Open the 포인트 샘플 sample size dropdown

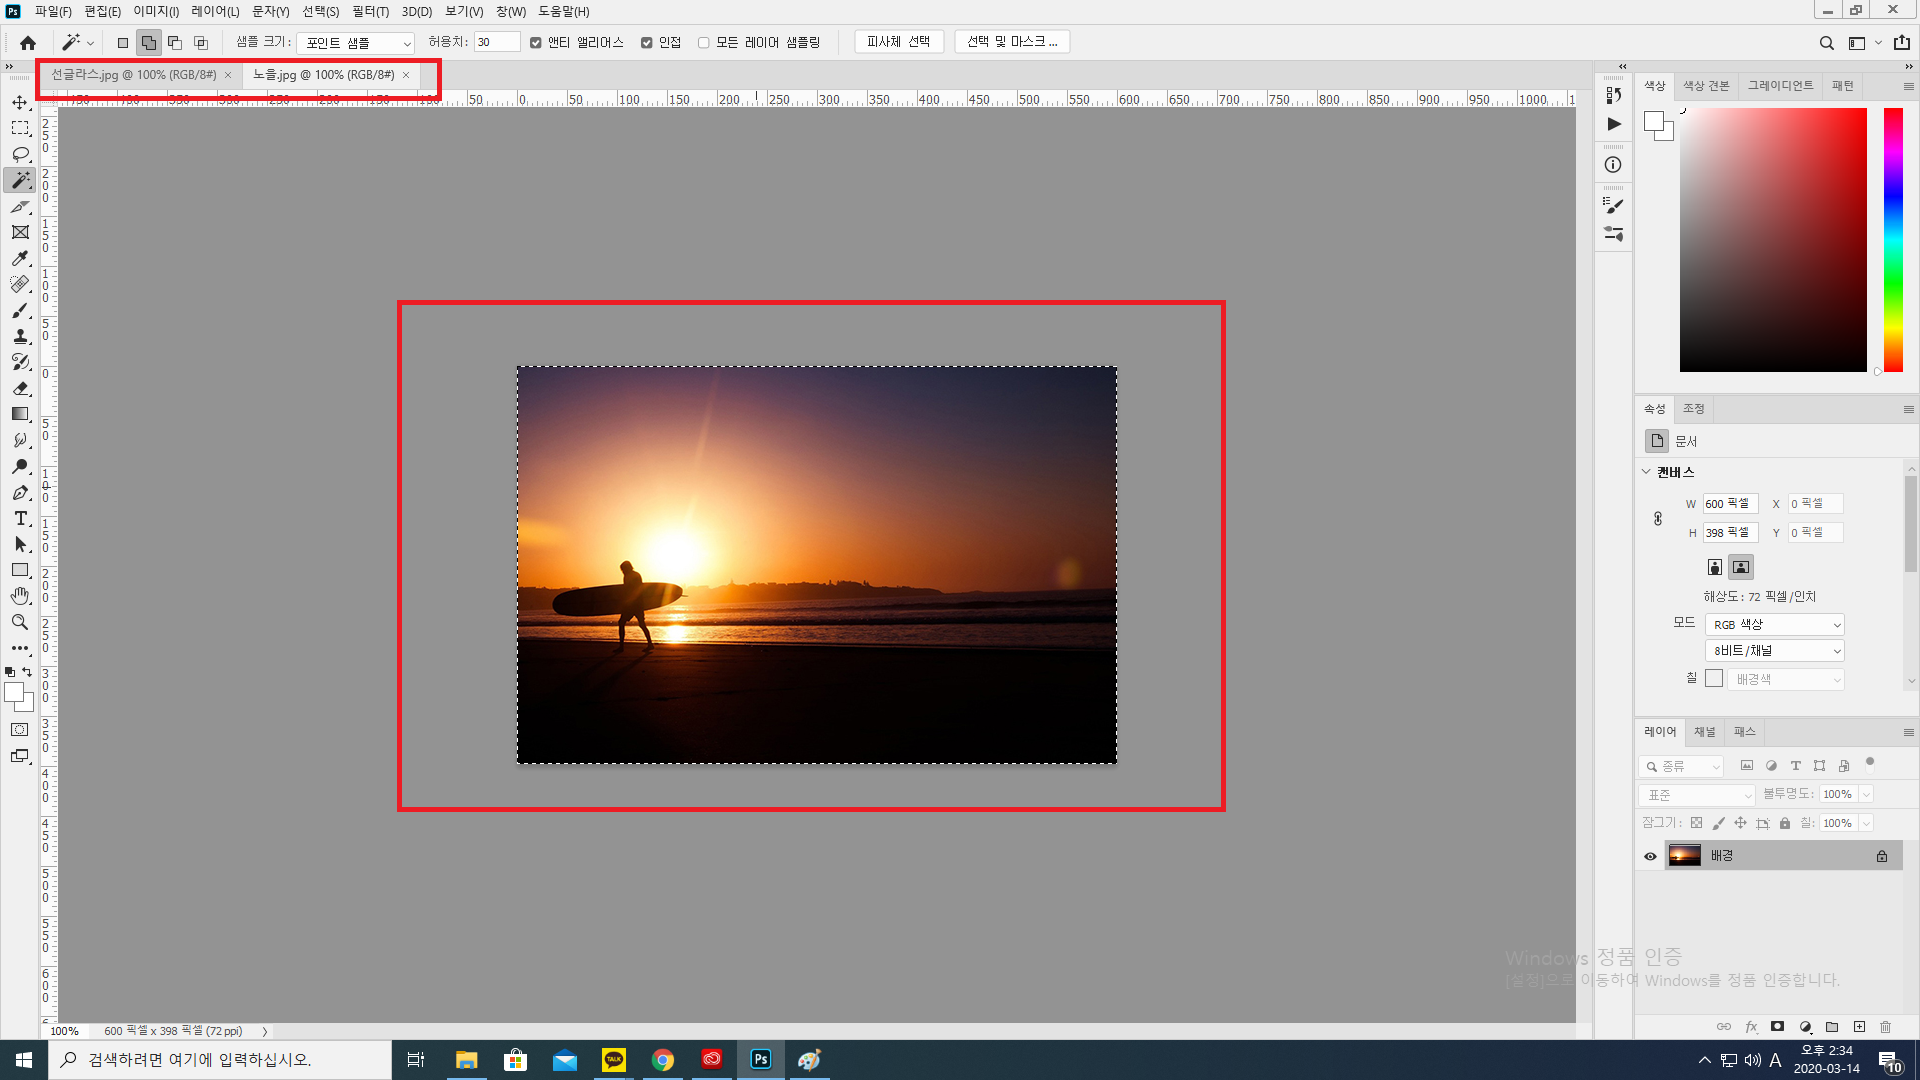click(356, 43)
